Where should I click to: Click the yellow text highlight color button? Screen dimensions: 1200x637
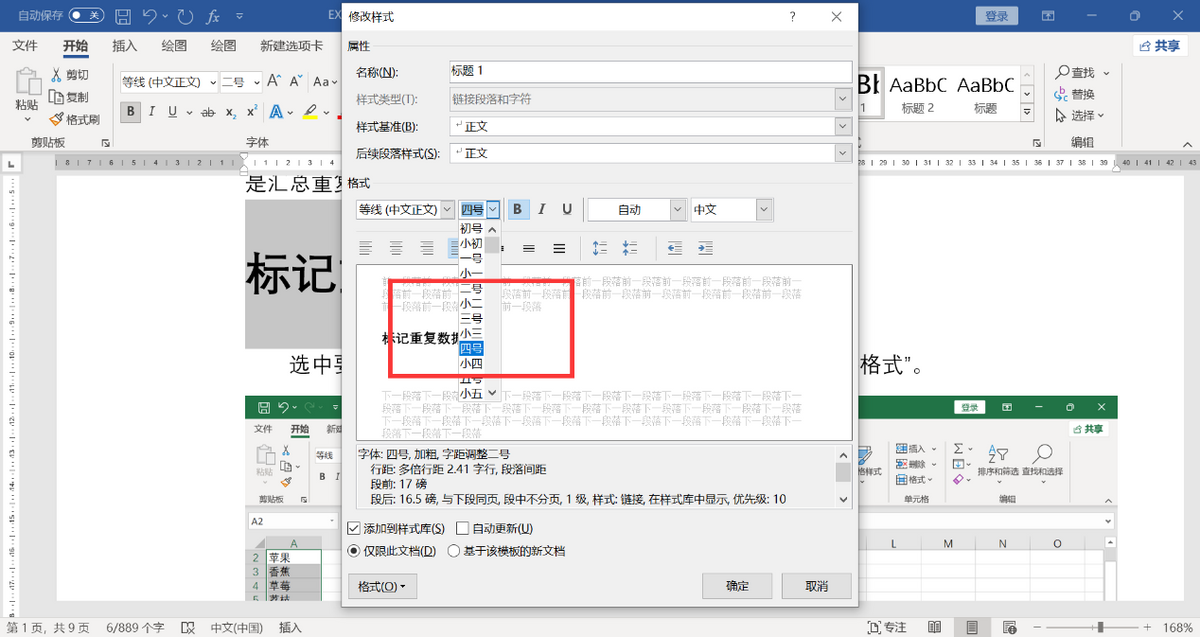point(311,112)
